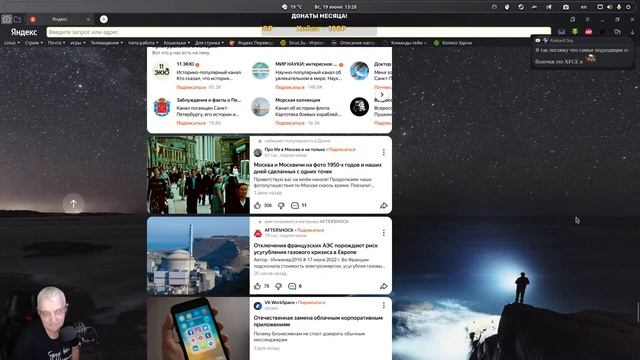Subscribe to the AFTERSHOCK channel
This screenshot has width=640, height=360.
pyautogui.click(x=311, y=230)
